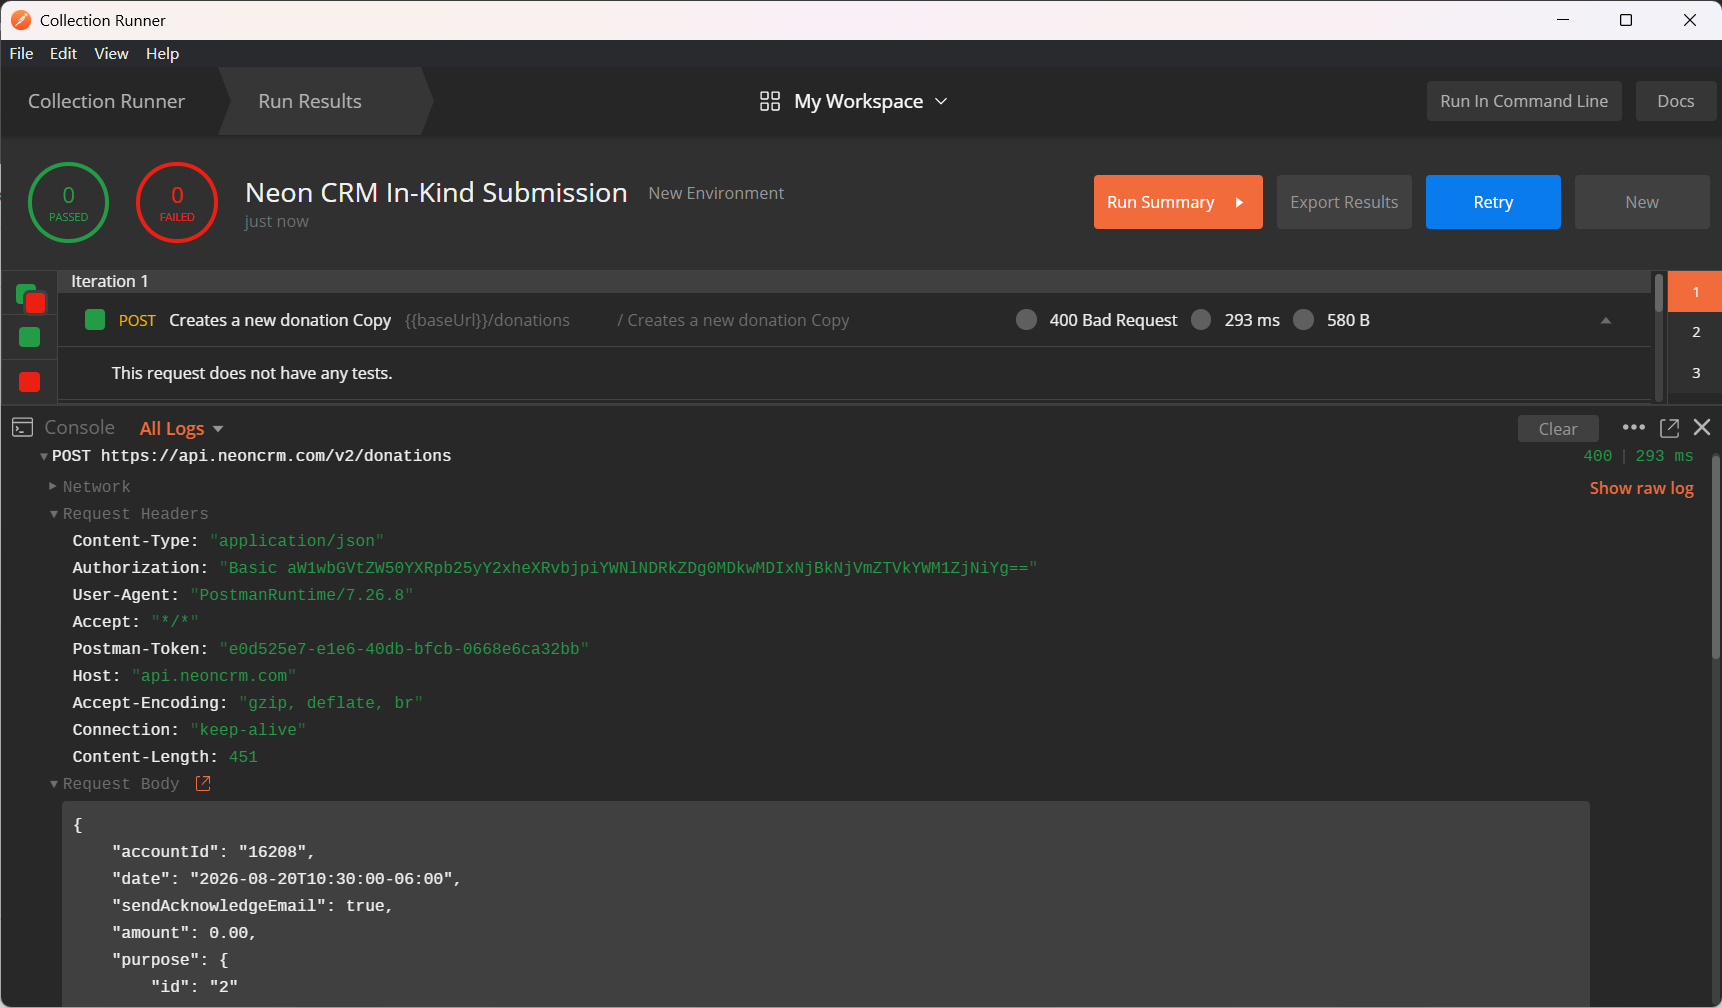Click the Neon CRM In-Kind Submission title

[x=436, y=192]
